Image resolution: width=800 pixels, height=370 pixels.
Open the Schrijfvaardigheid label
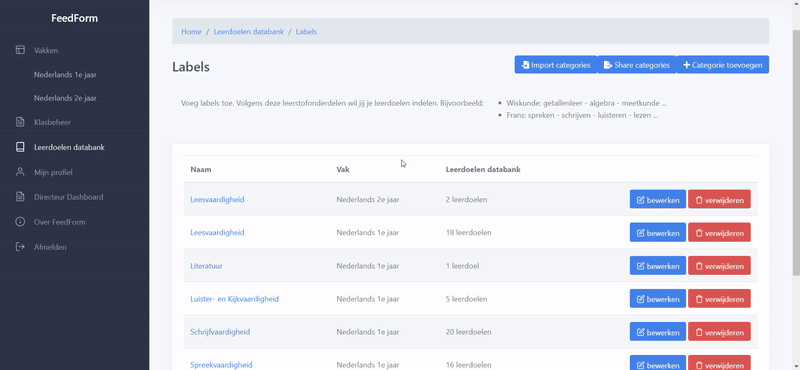220,332
